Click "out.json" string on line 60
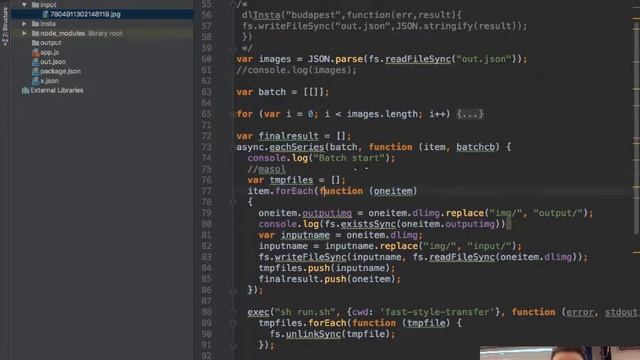Screen dimensions: 640x360 [484, 59]
